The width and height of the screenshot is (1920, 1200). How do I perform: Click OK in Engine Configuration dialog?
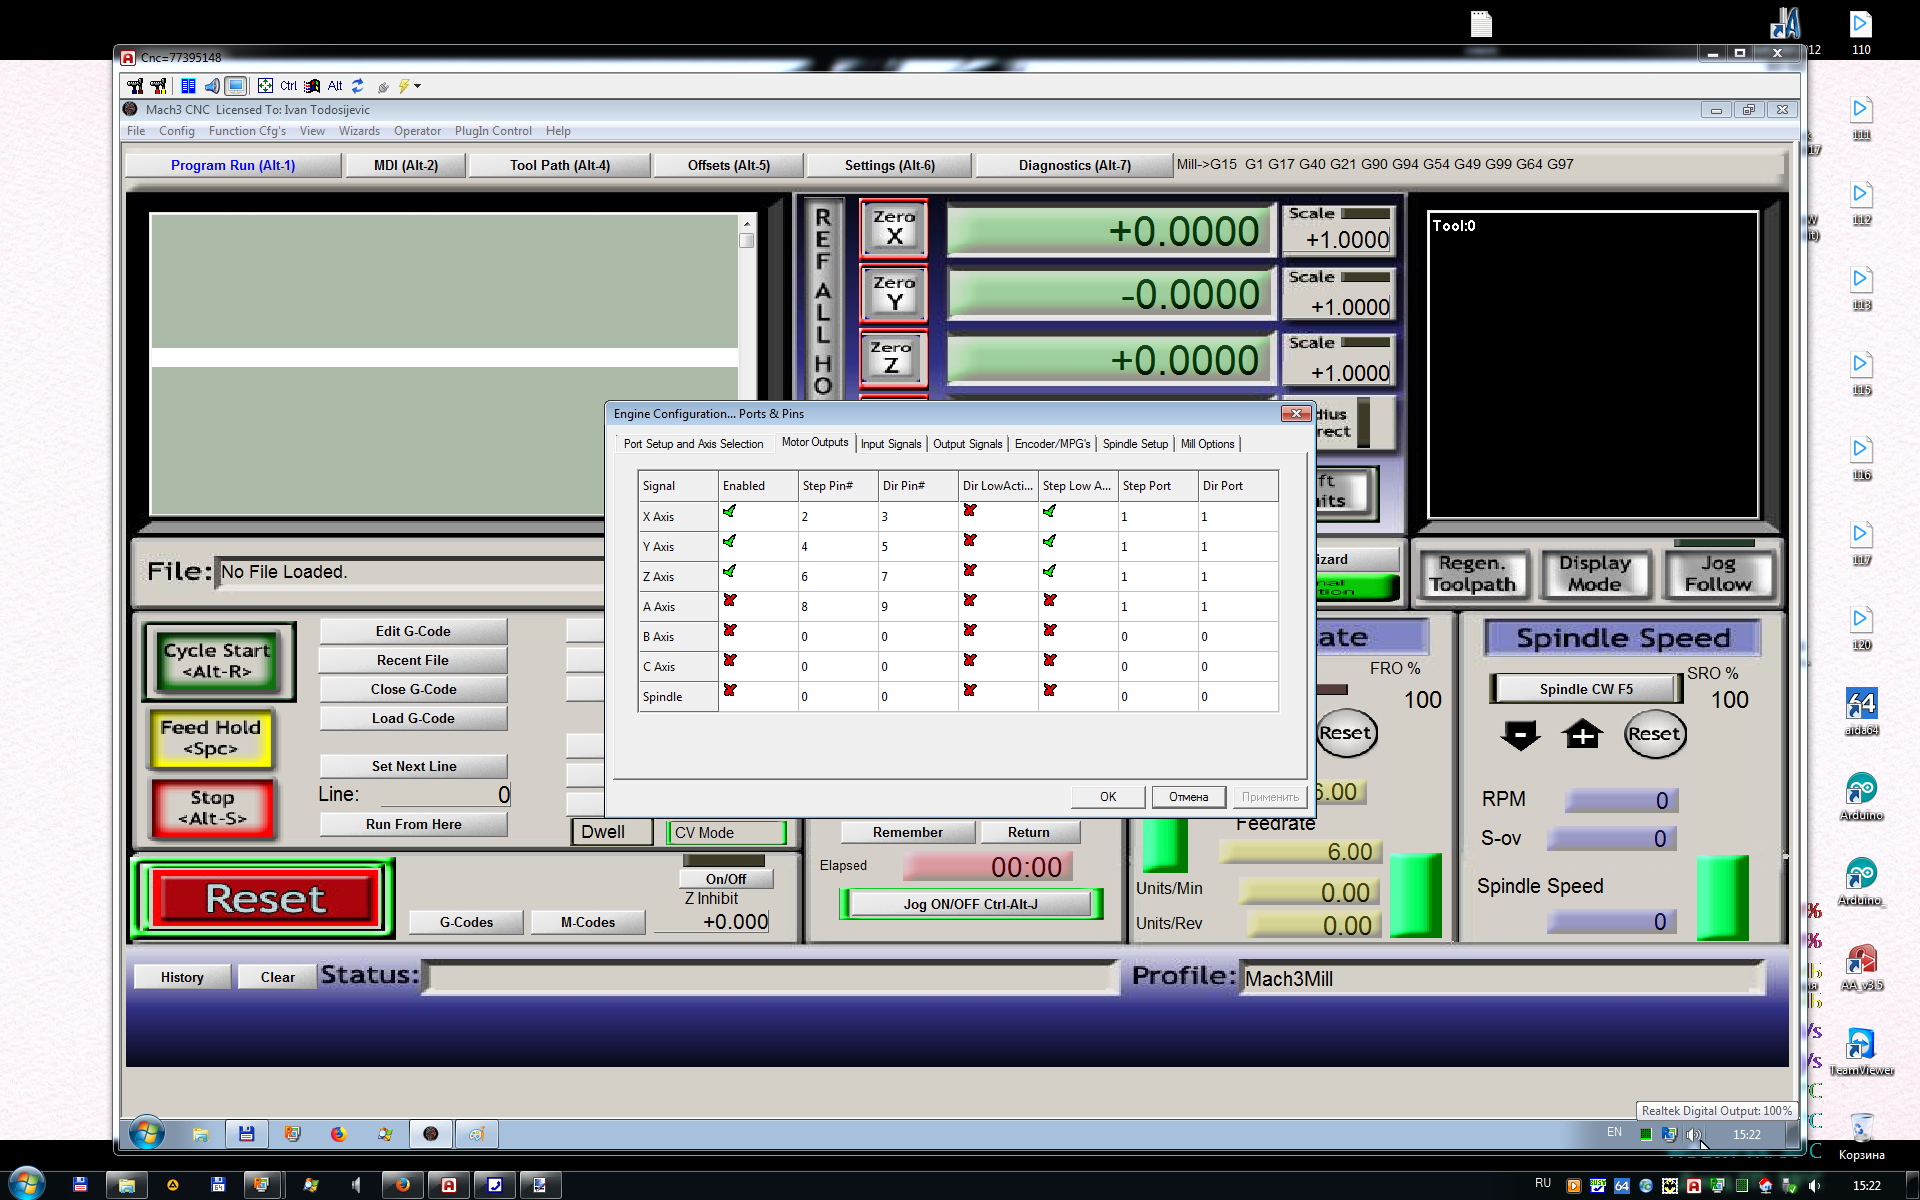tap(1107, 797)
